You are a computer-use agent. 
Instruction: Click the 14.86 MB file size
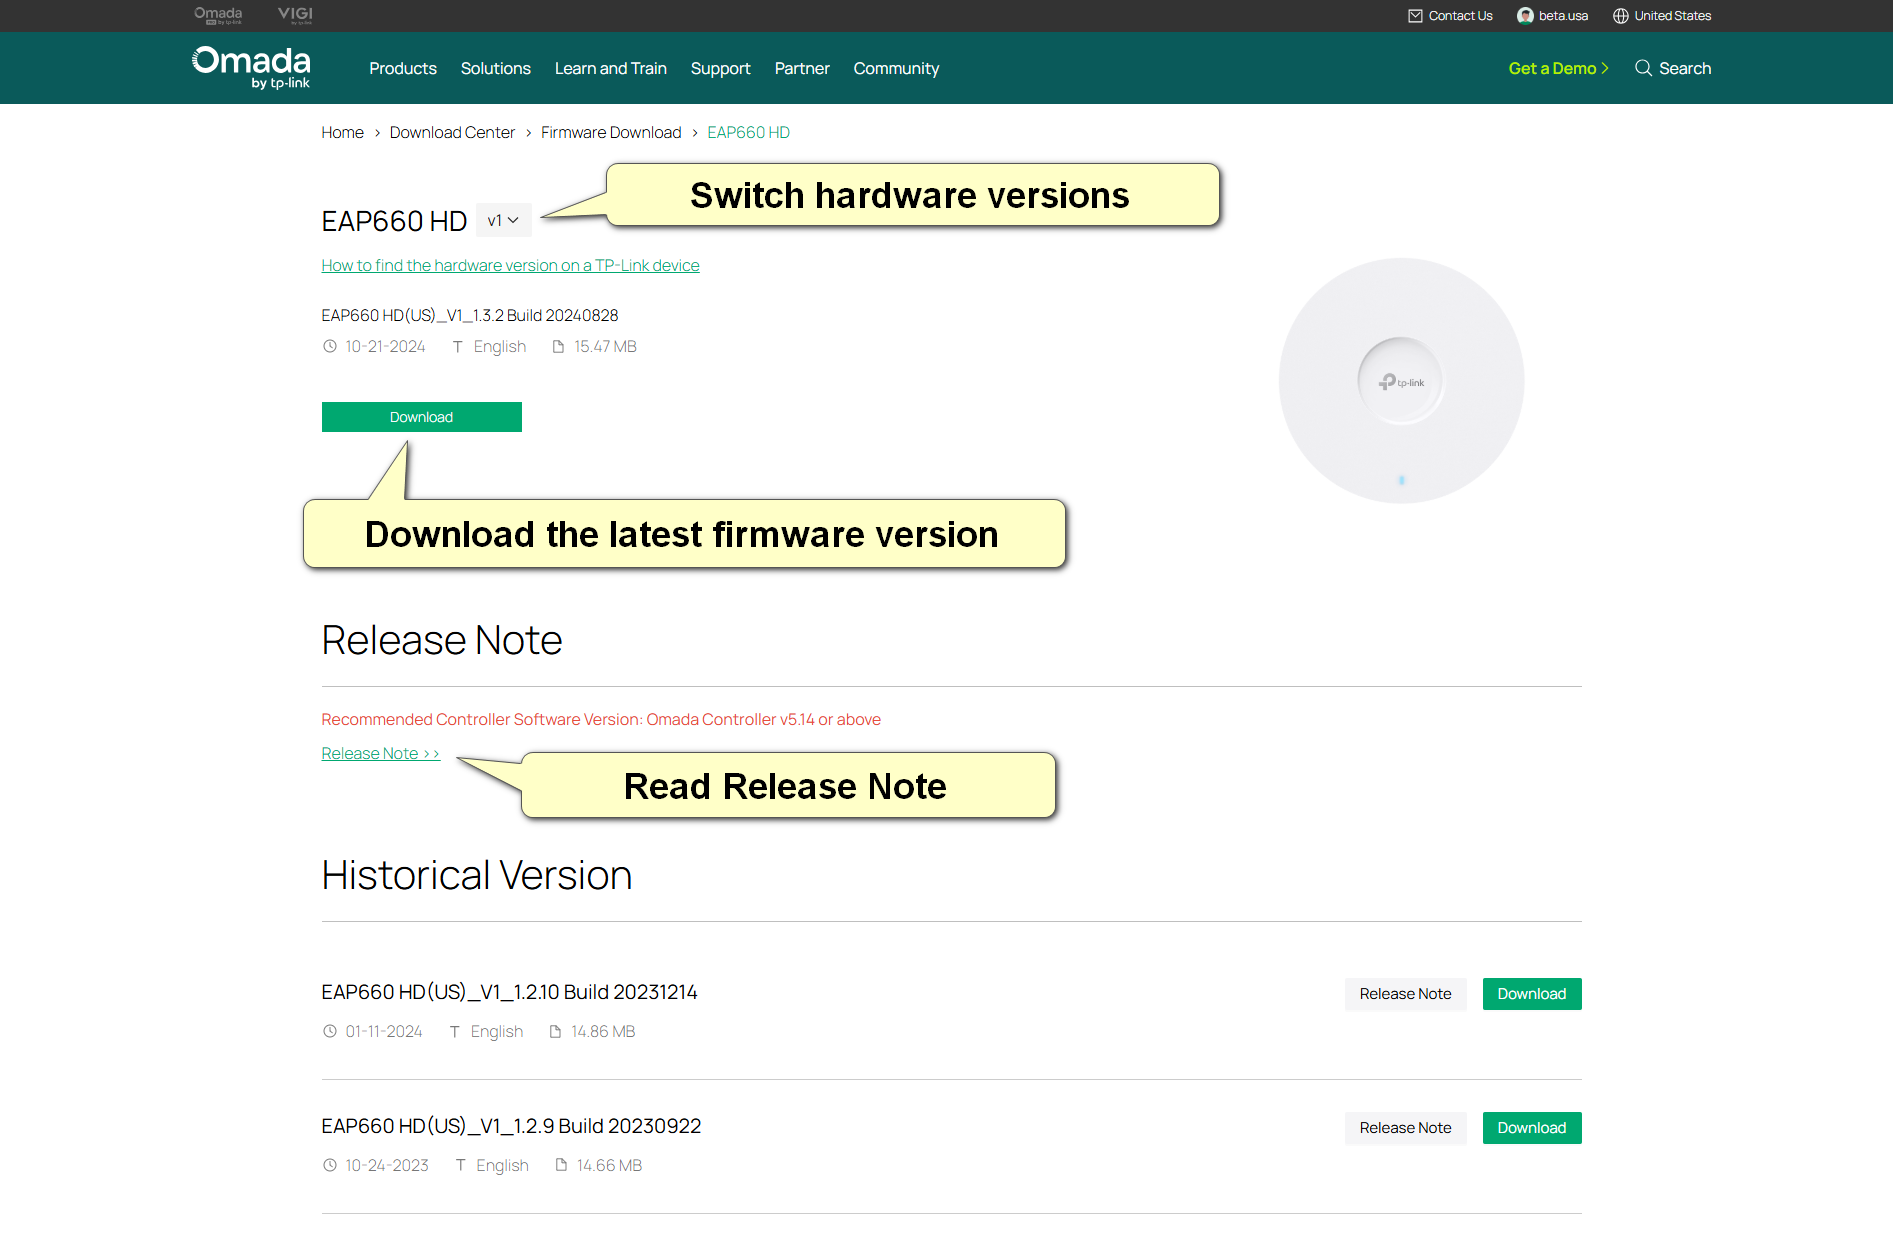[x=603, y=1031]
